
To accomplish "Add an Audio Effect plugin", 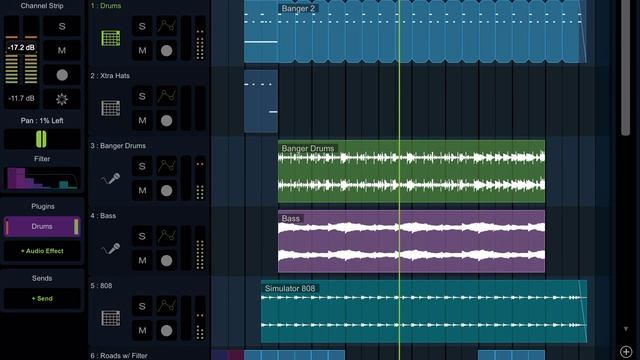I will pos(42,251).
